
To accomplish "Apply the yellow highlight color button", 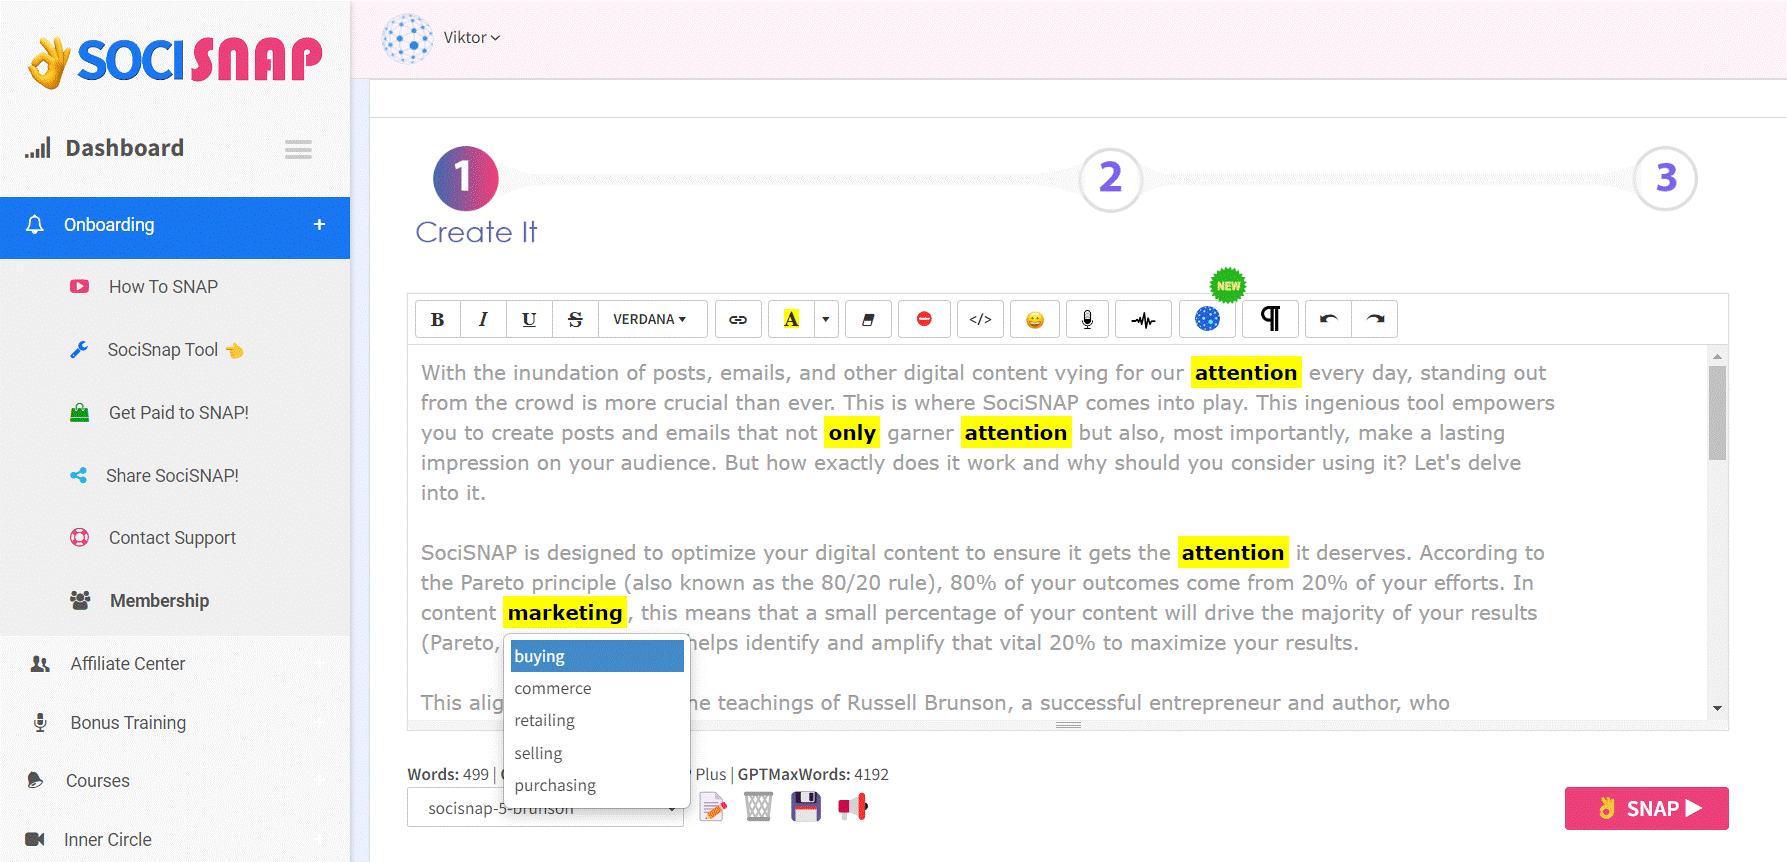I will [x=791, y=319].
